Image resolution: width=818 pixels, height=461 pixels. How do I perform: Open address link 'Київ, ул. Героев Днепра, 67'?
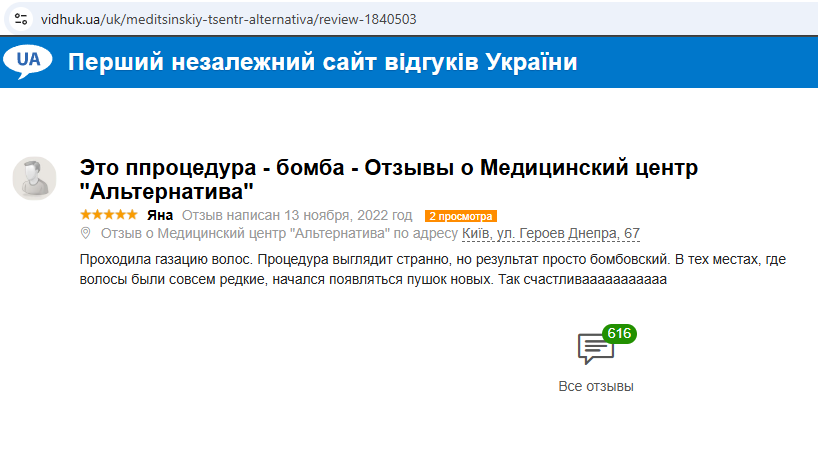[550, 234]
